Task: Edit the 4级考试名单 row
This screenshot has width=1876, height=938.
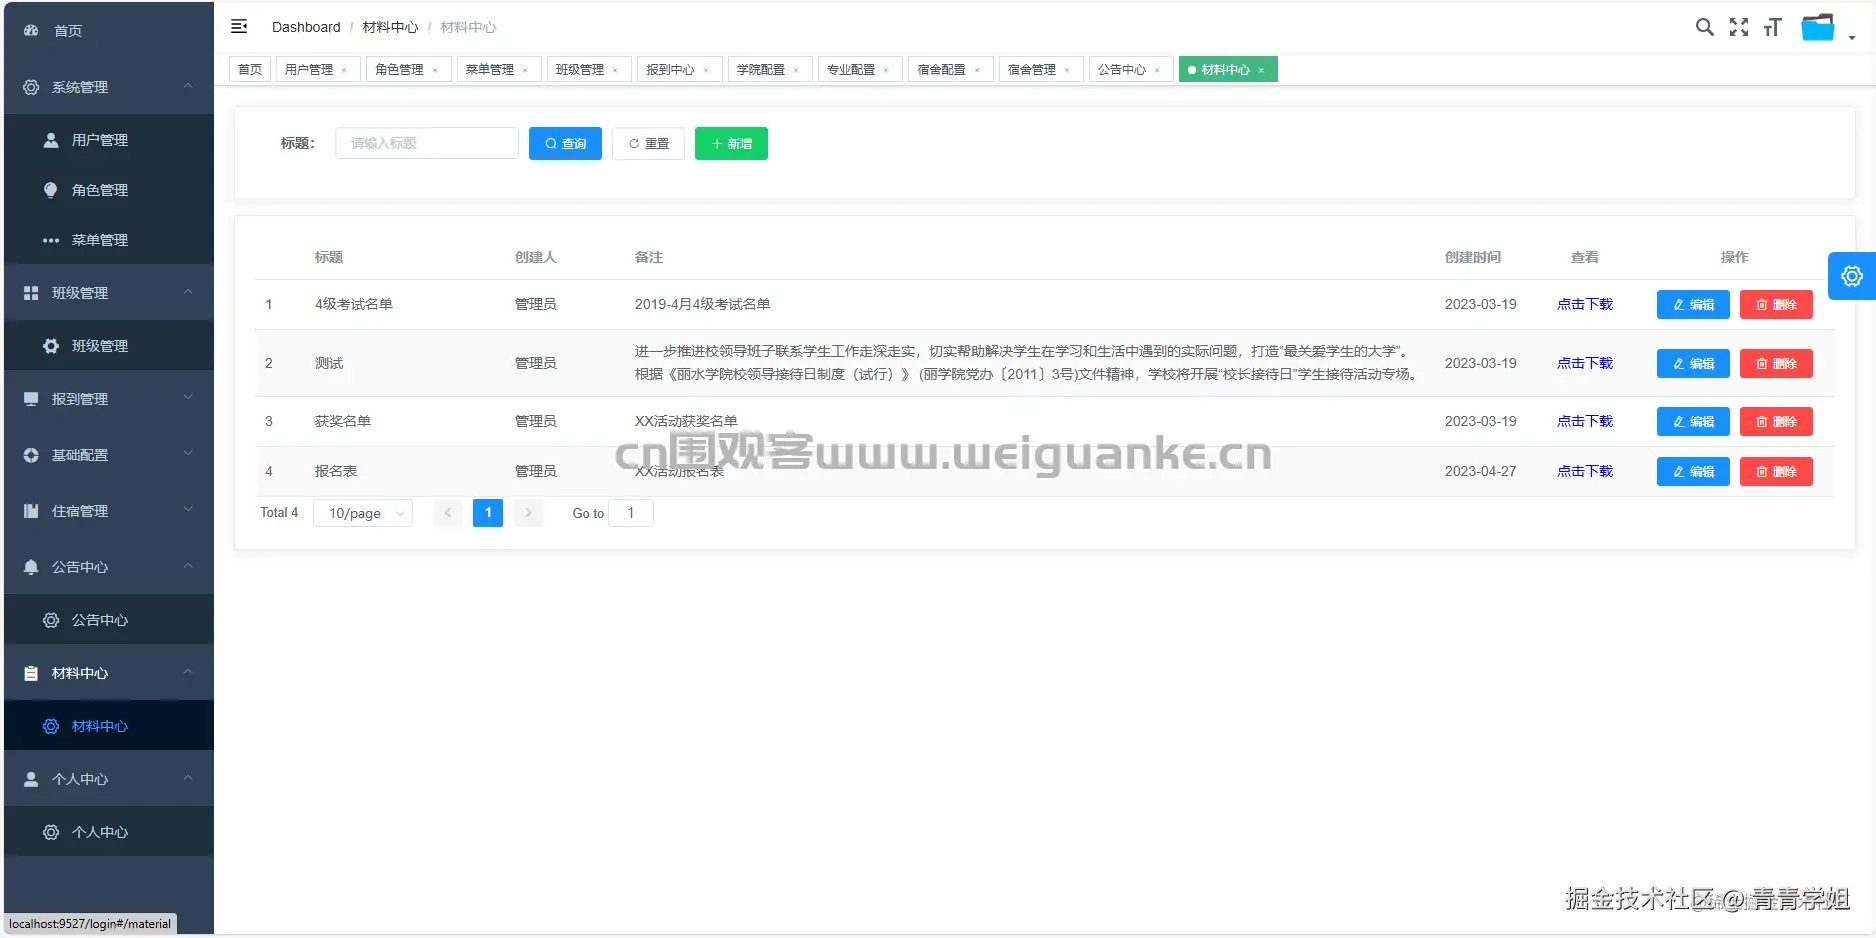Action: pos(1693,304)
